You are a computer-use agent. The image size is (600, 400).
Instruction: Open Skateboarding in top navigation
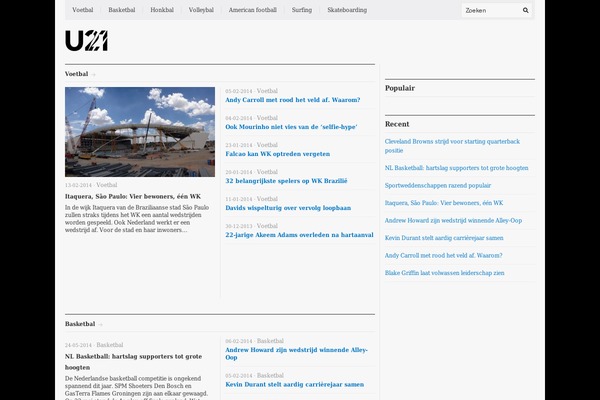pyautogui.click(x=347, y=10)
